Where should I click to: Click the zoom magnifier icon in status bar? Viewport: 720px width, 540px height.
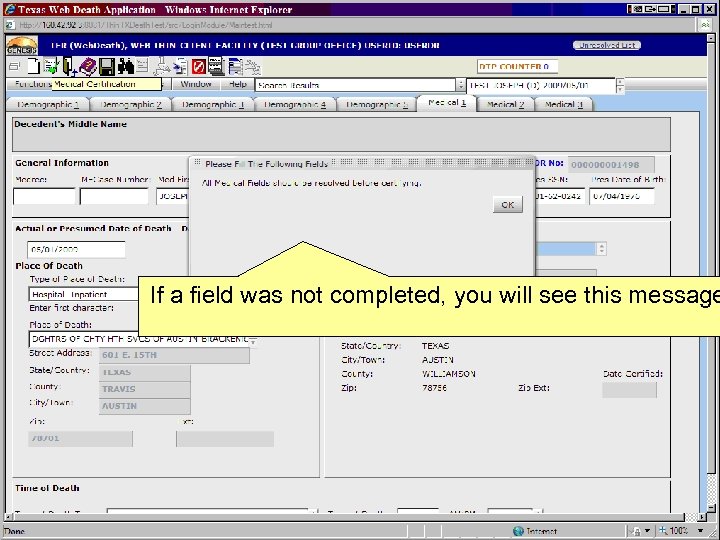pos(664,531)
